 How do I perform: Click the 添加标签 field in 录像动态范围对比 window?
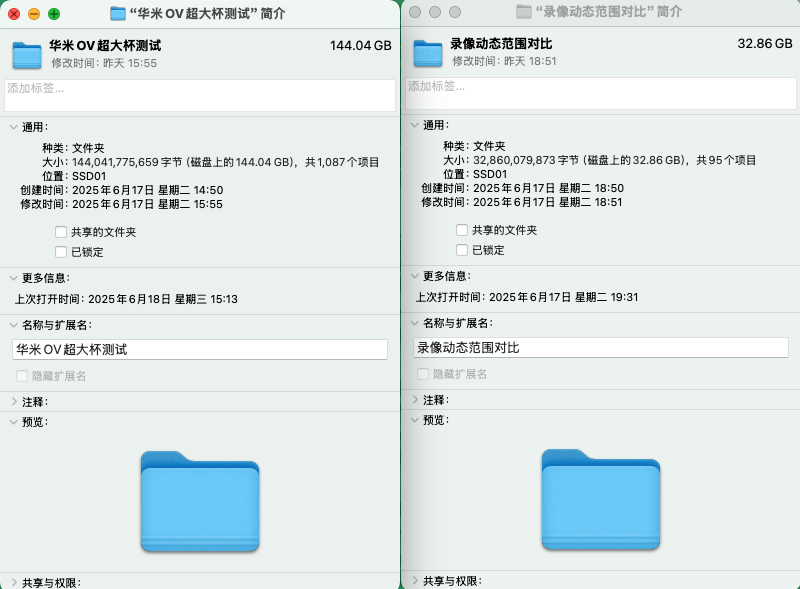click(x=601, y=93)
